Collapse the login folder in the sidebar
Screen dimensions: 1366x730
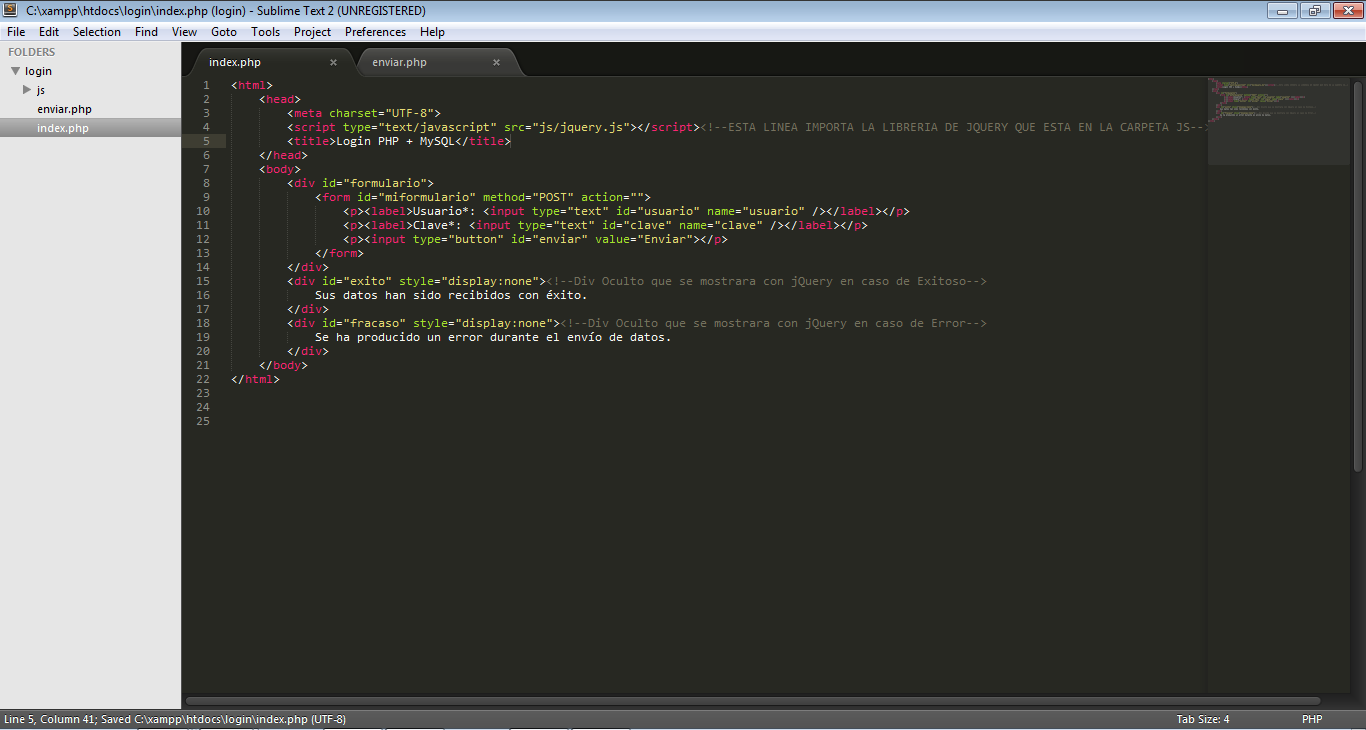coord(16,70)
